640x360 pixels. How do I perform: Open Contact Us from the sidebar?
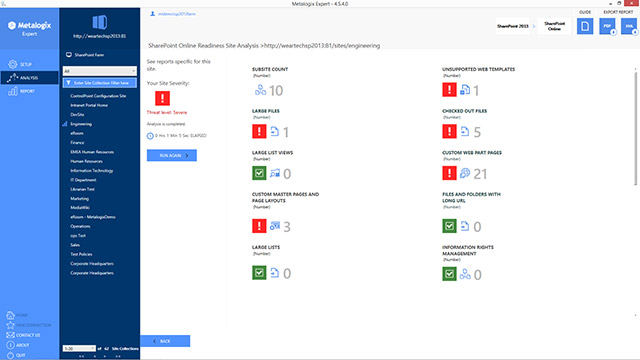[x=23, y=335]
